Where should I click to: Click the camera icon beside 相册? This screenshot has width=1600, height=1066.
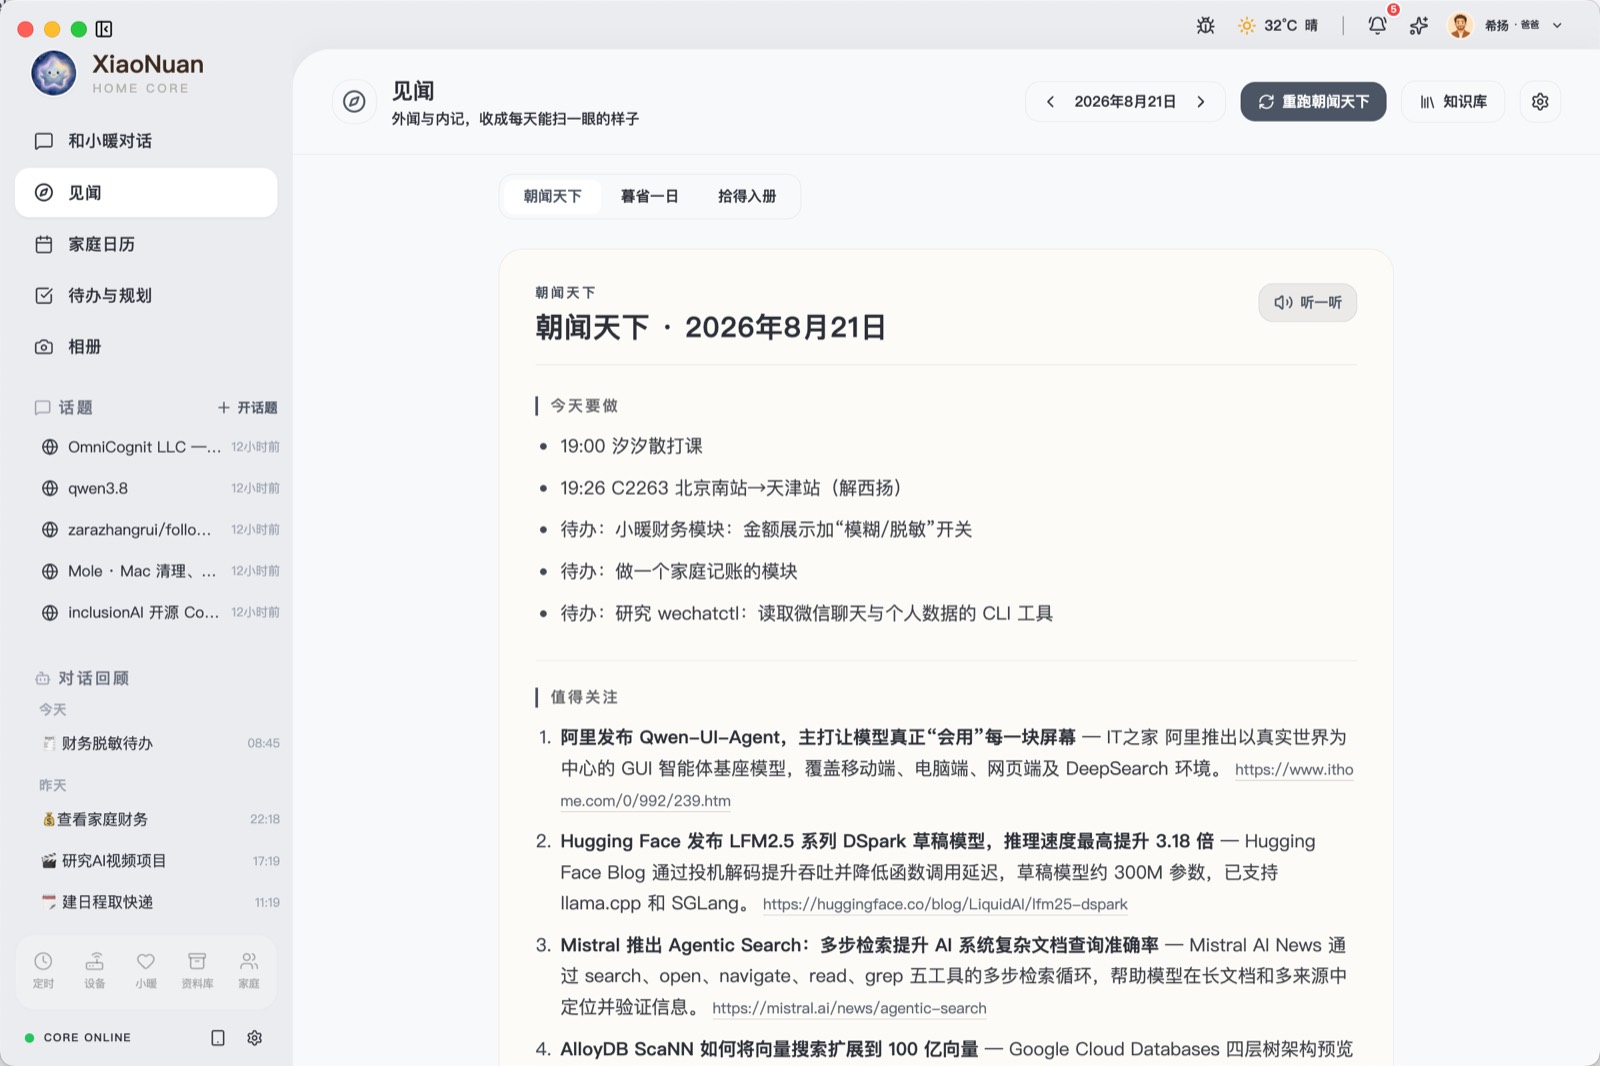(44, 347)
